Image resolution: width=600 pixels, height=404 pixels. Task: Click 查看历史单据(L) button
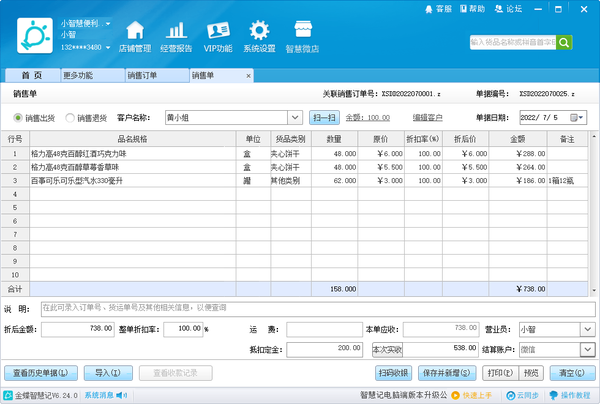pyautogui.click(x=41, y=373)
